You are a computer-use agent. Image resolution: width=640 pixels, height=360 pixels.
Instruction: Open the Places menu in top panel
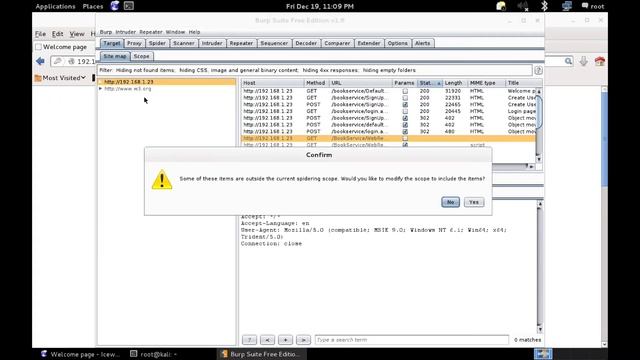93,6
